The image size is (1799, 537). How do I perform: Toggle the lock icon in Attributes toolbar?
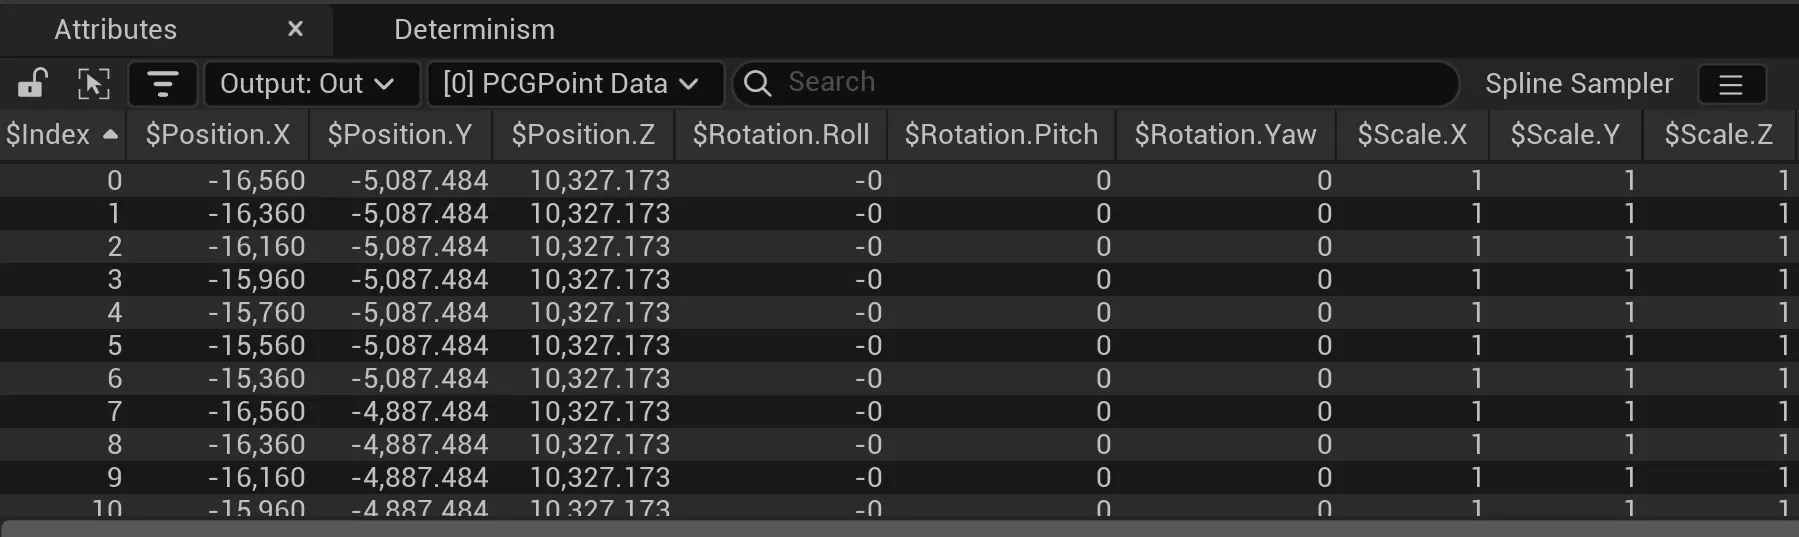tap(33, 83)
